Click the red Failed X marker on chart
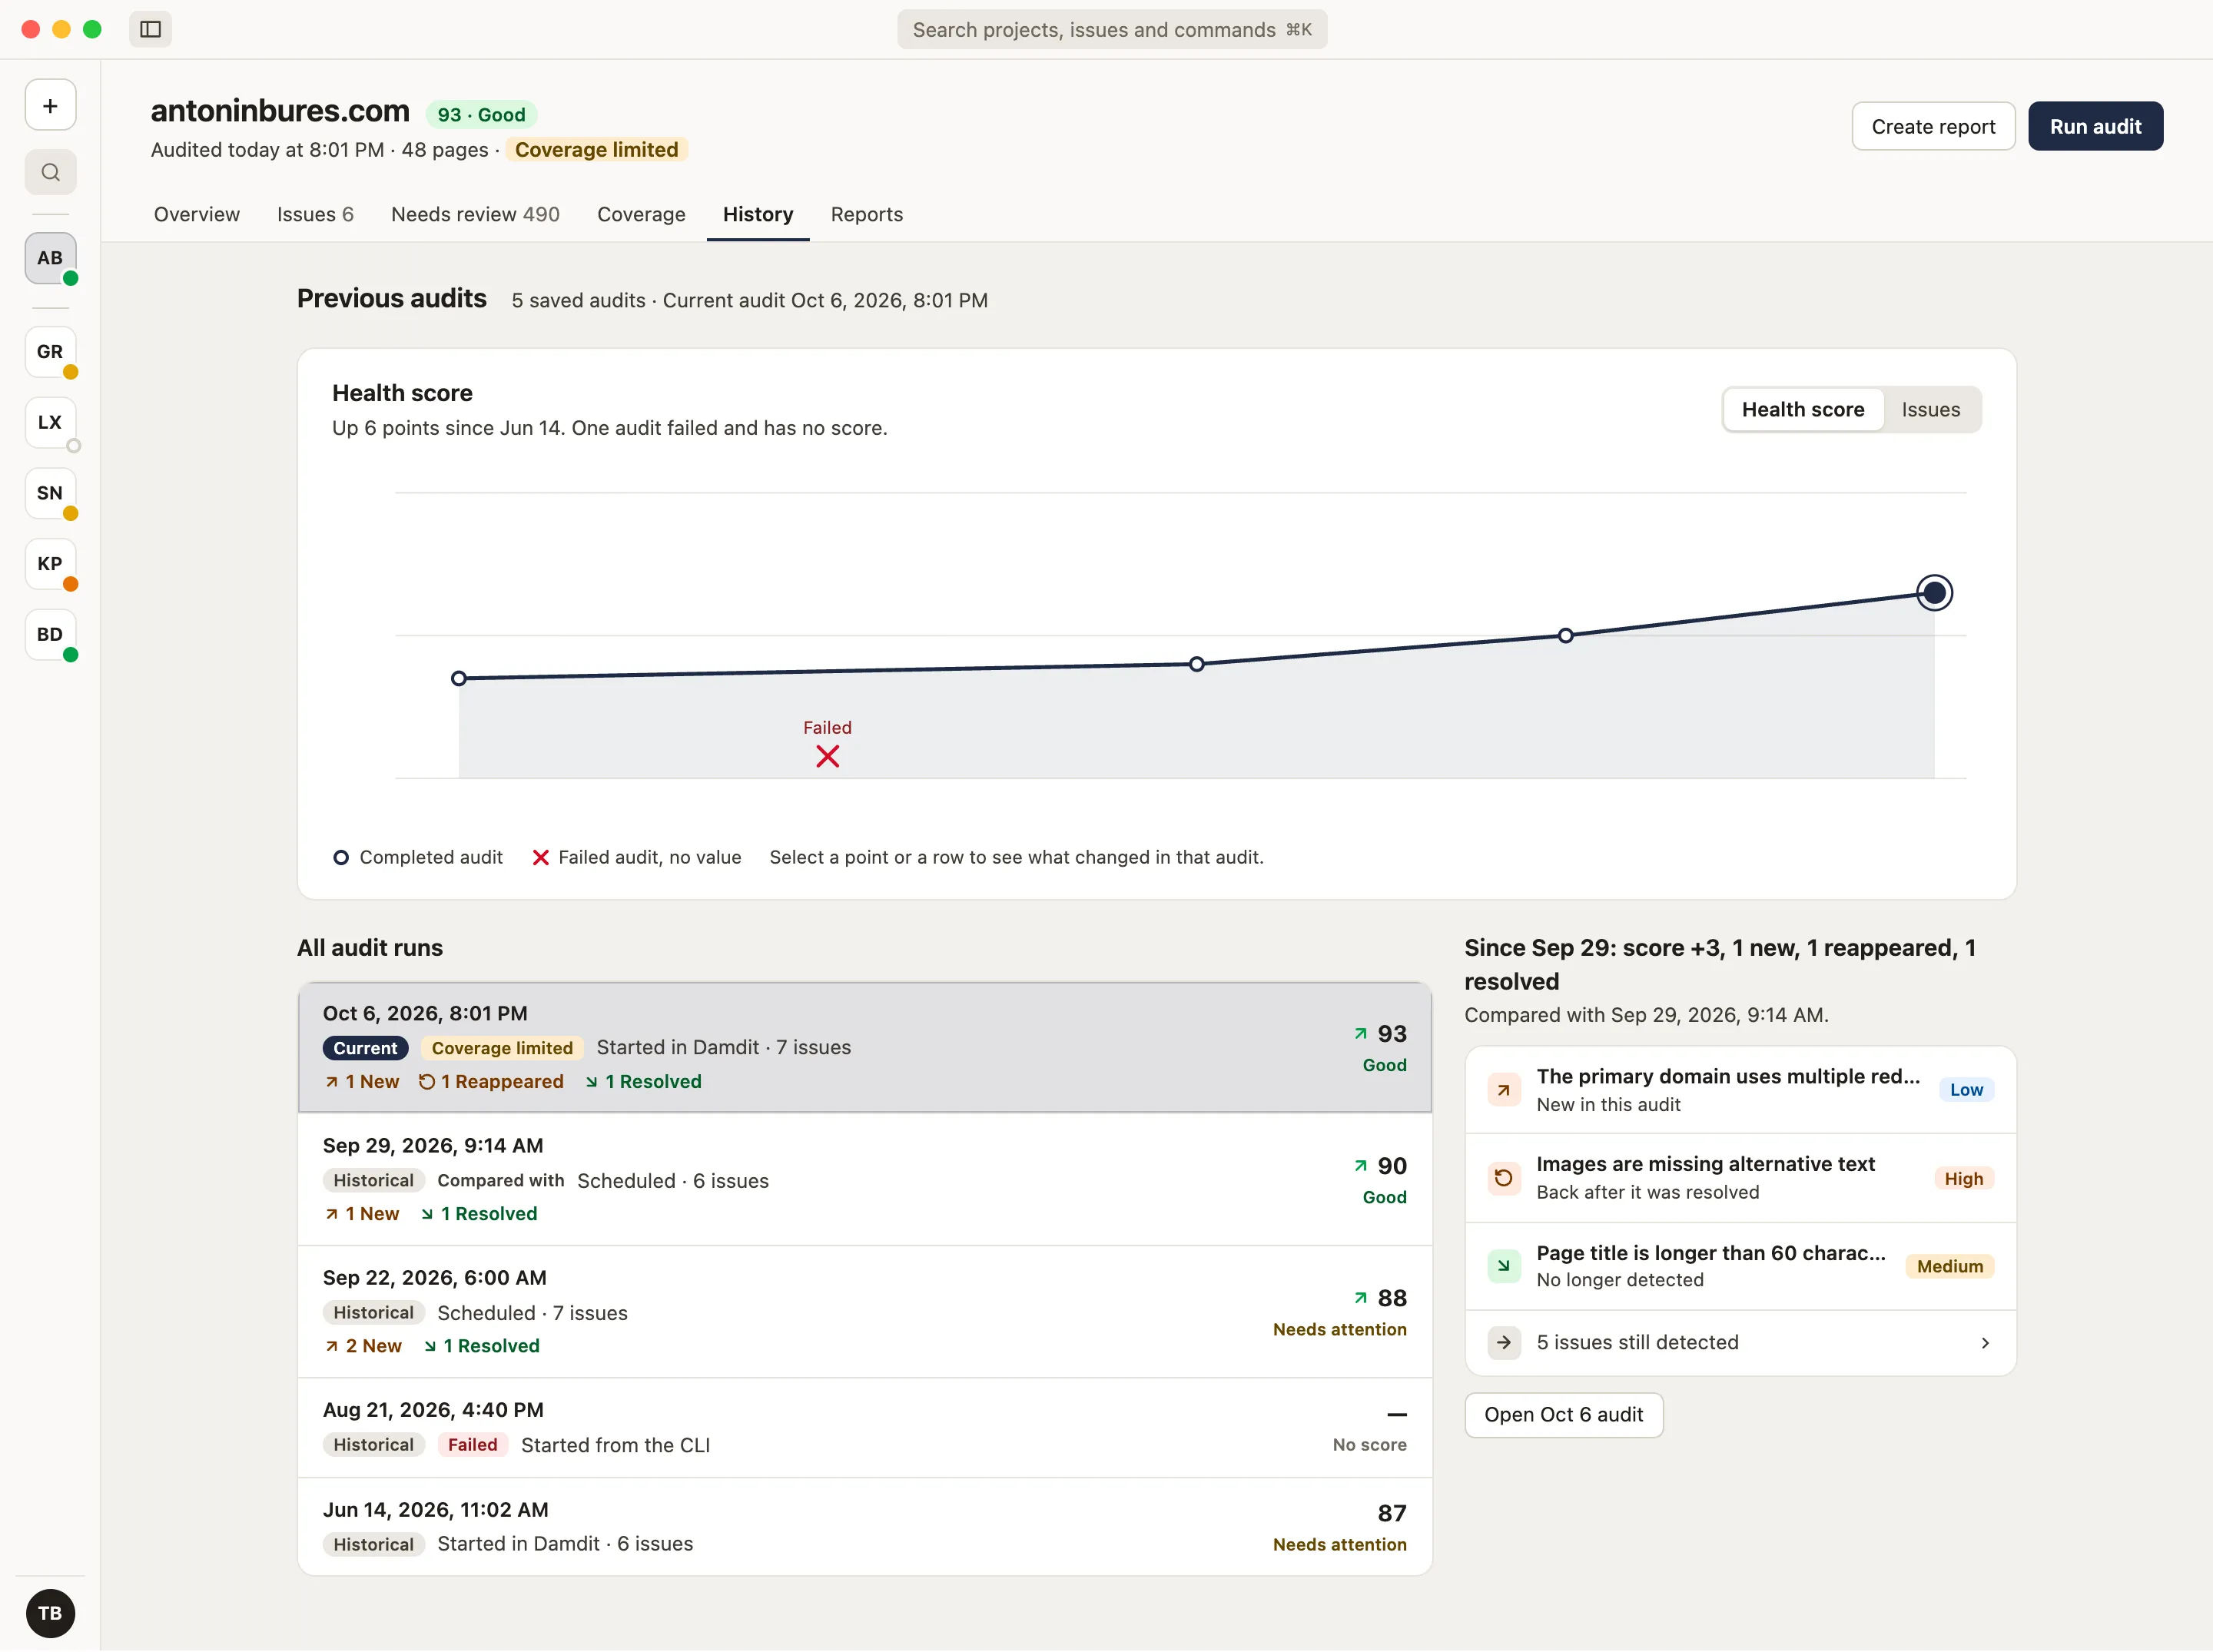 click(x=827, y=756)
